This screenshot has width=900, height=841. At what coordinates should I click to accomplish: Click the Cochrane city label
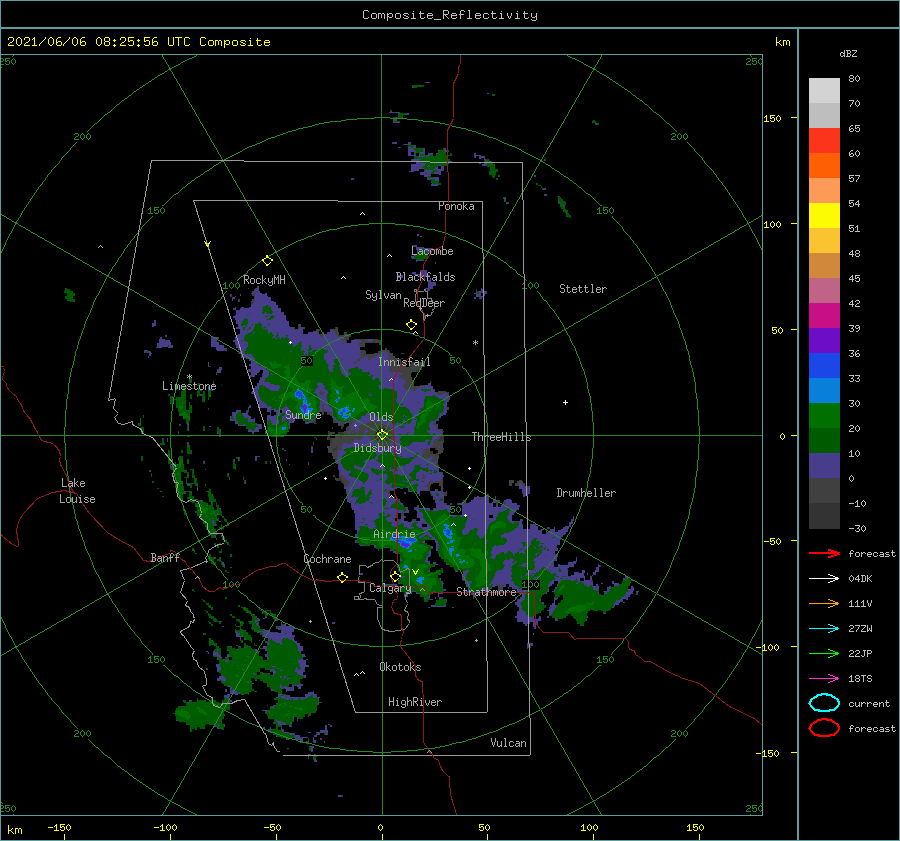pyautogui.click(x=327, y=559)
